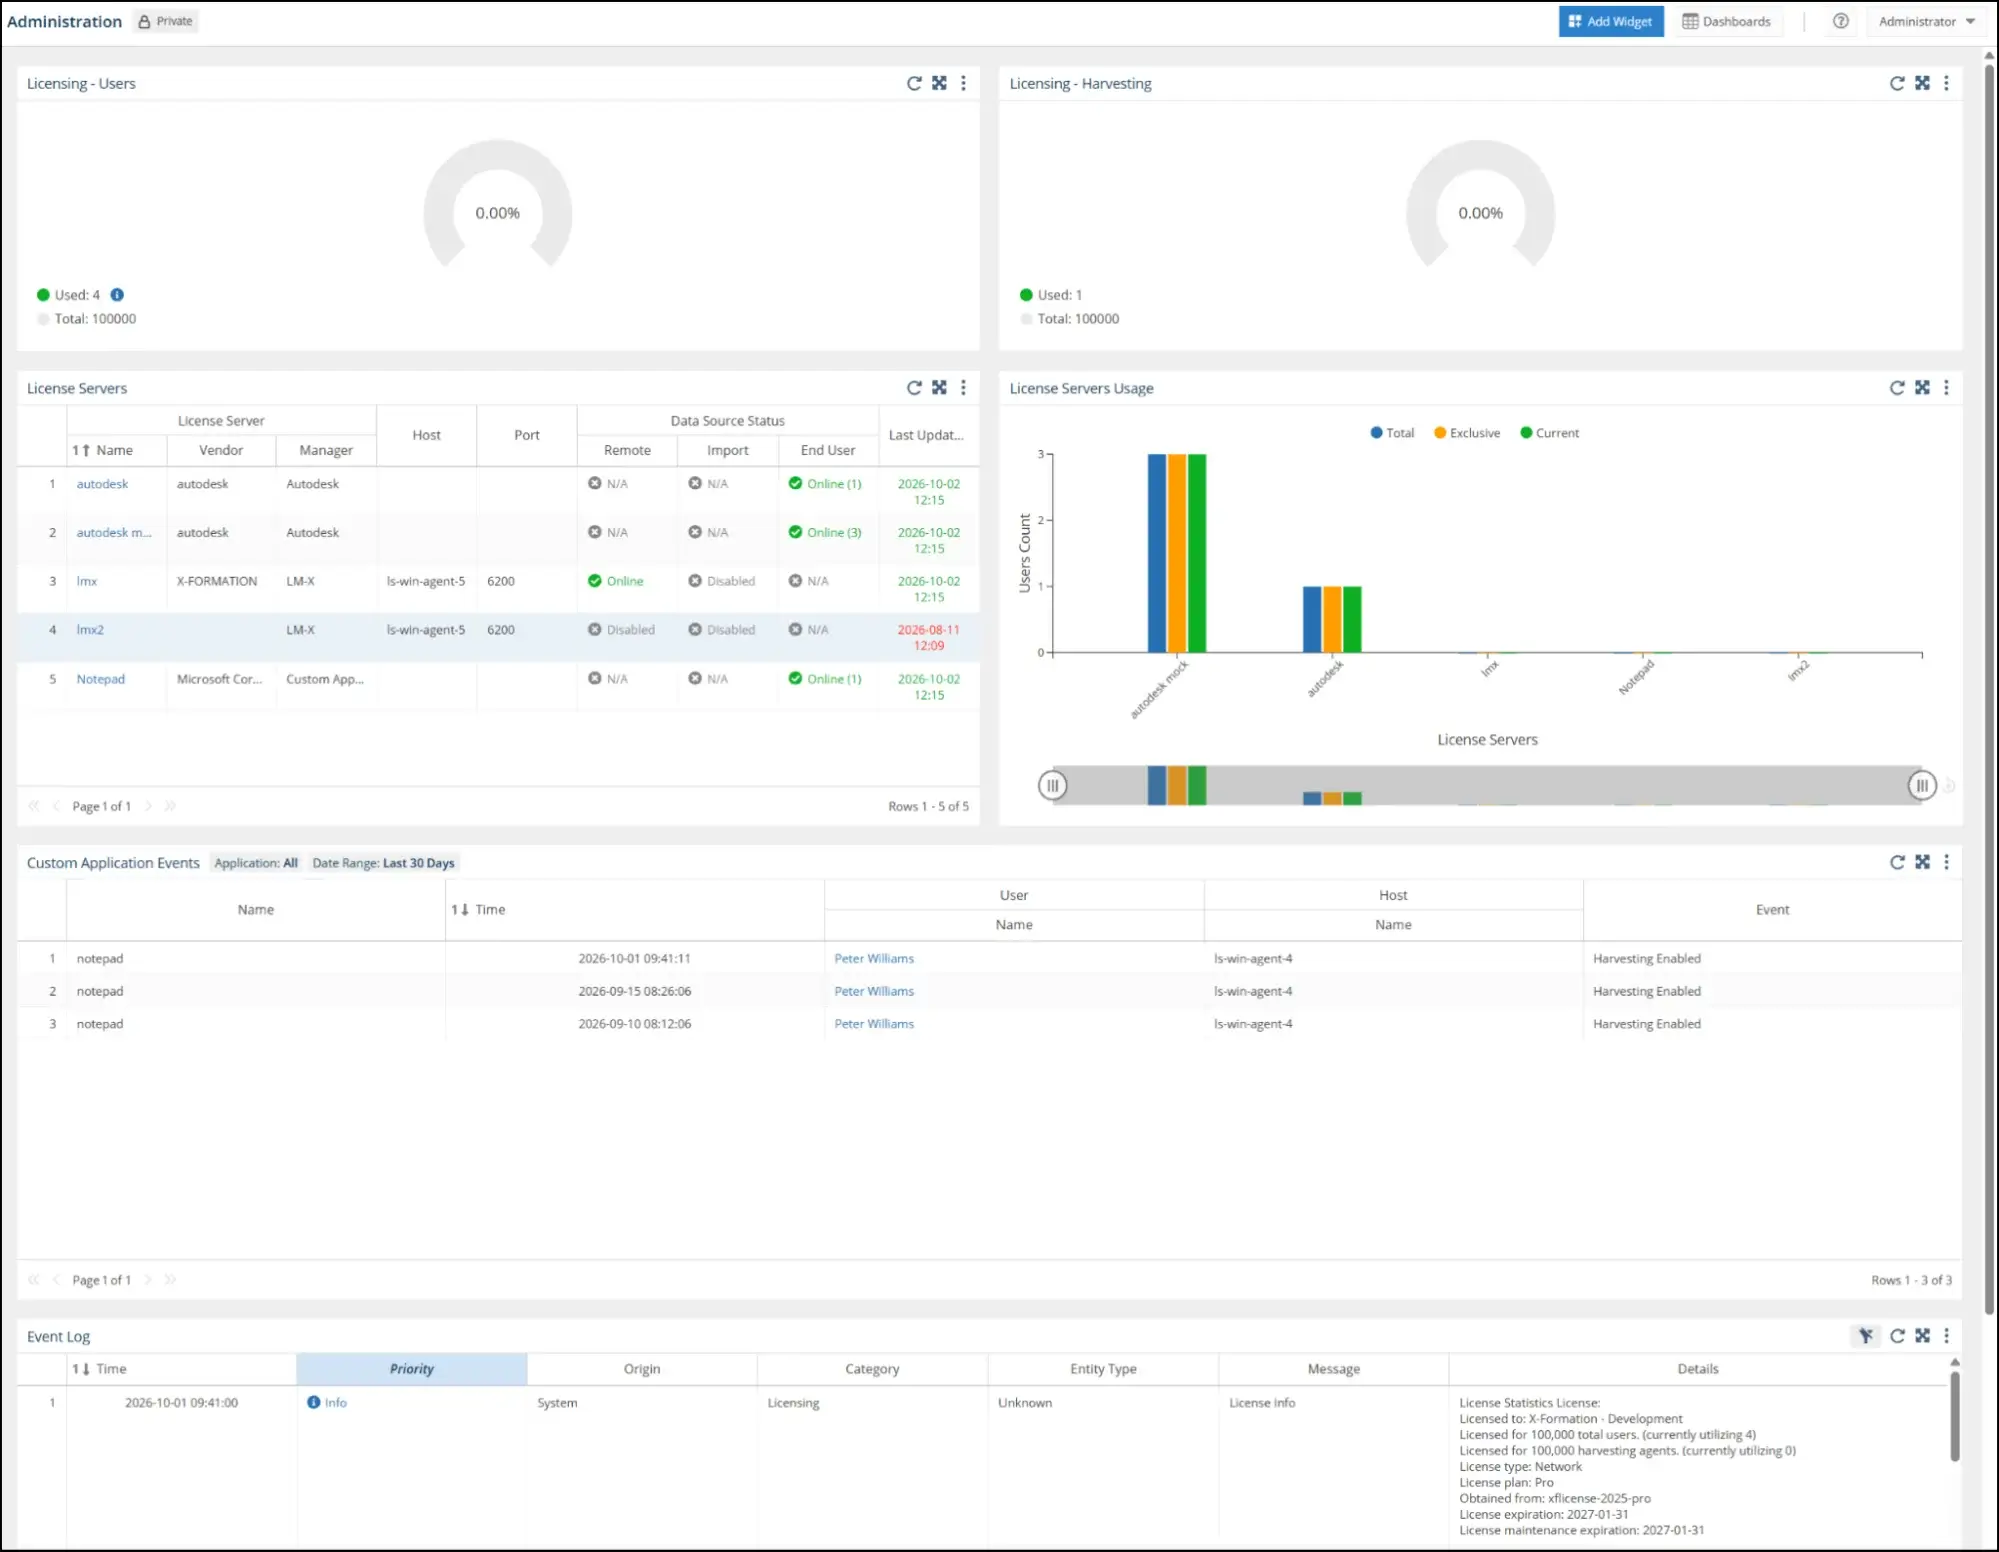Maximize Custom Application Events widget

(x=1922, y=862)
